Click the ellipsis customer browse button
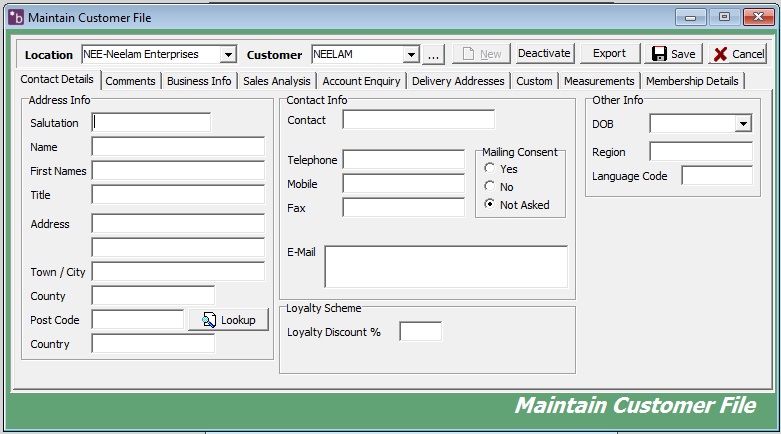The height and width of the screenshot is (434, 781). tap(433, 54)
